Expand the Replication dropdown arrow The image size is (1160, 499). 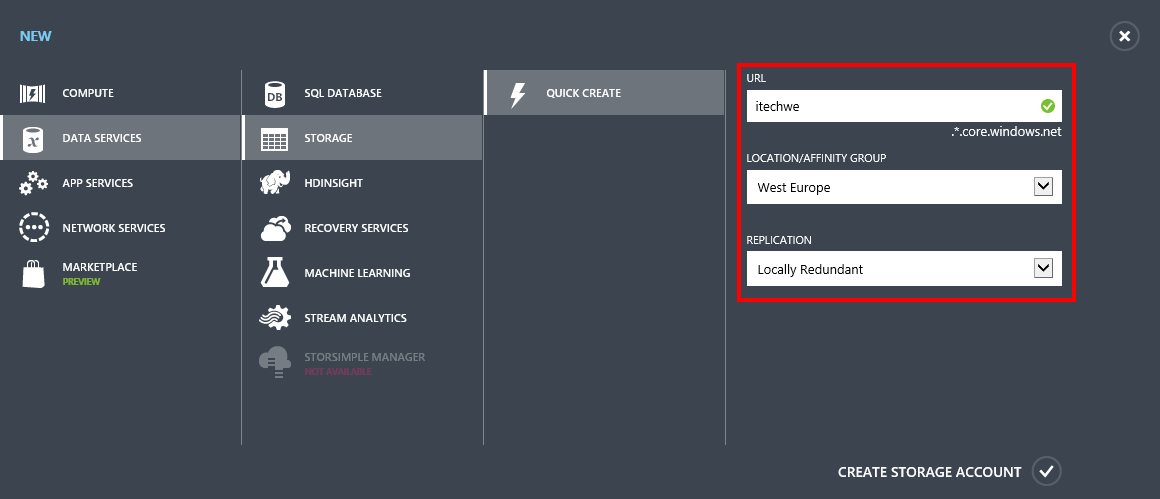(1043, 268)
